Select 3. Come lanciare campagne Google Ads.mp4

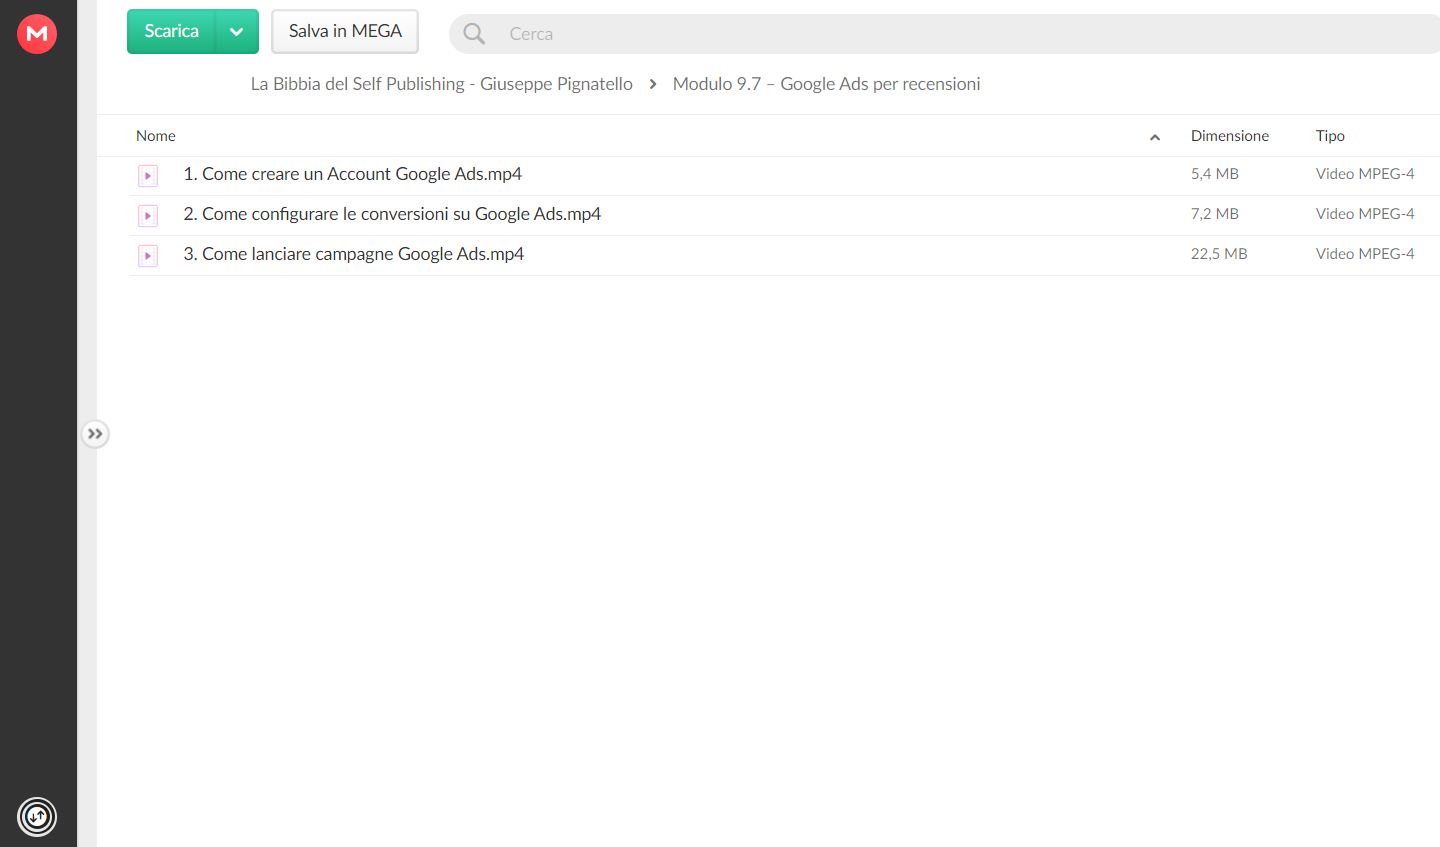[785, 256]
